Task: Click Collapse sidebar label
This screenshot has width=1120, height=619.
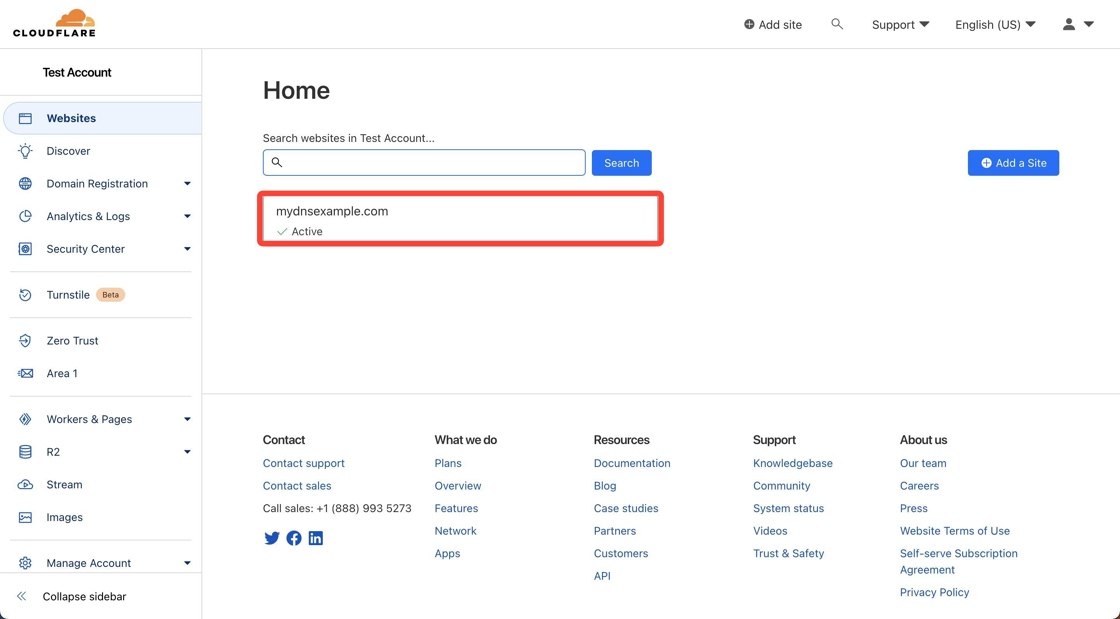Action: 84,597
